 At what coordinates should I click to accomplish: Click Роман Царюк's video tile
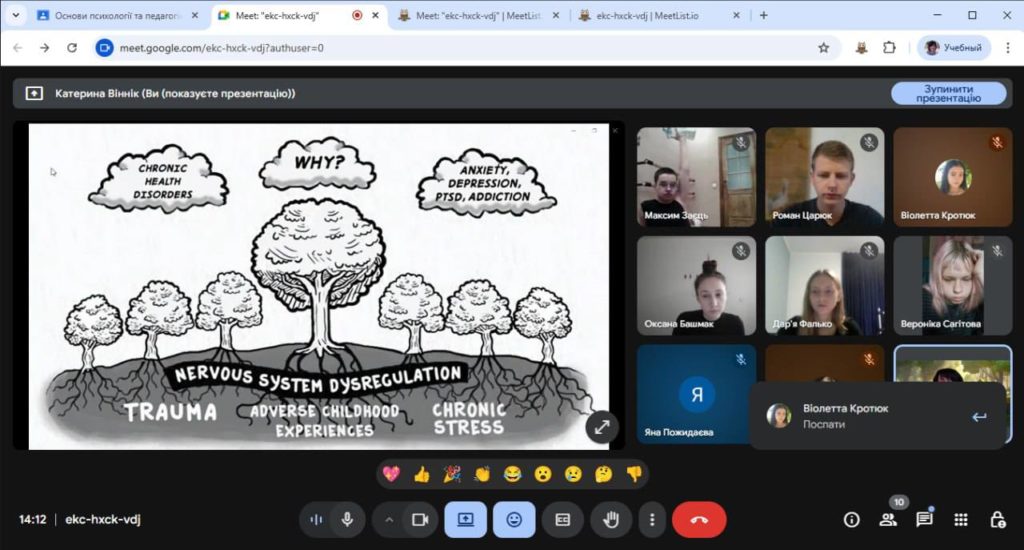(825, 176)
